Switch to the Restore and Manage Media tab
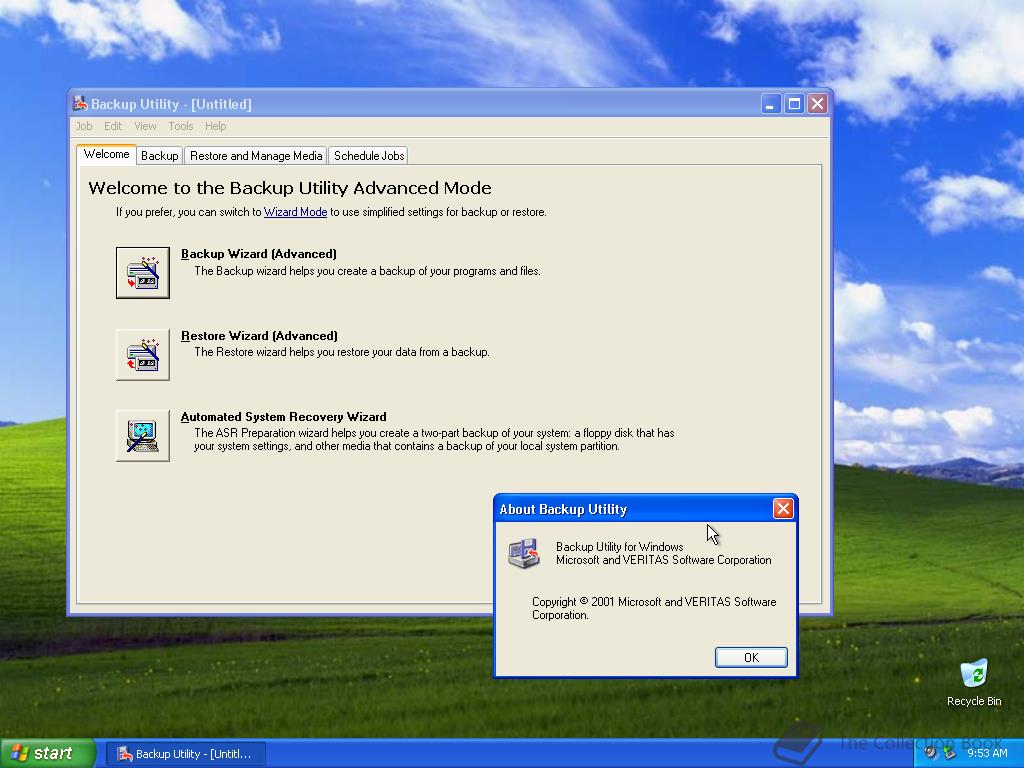This screenshot has height=768, width=1024. tap(256, 155)
